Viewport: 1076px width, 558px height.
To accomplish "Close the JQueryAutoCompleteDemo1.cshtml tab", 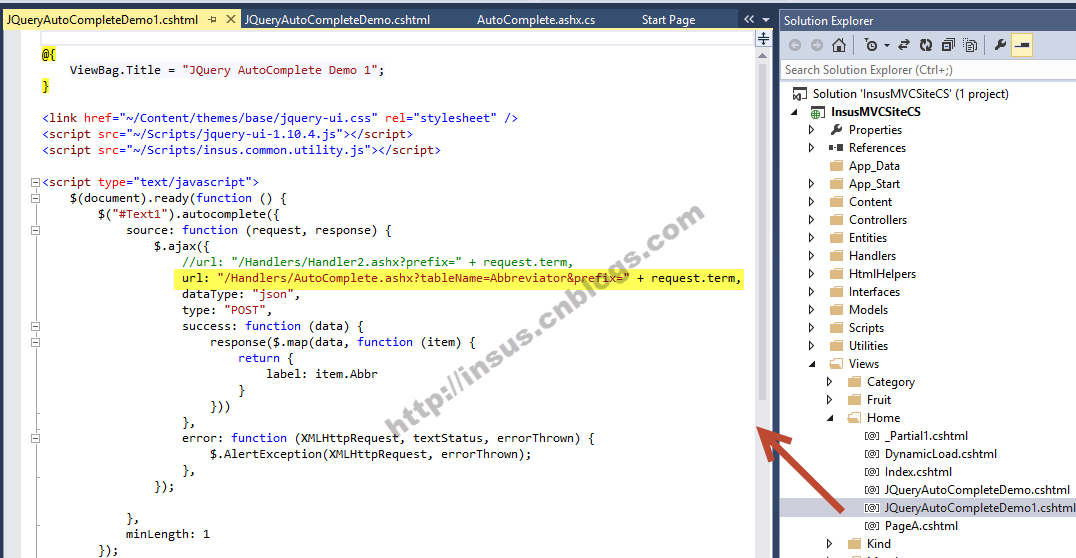I will (231, 19).
